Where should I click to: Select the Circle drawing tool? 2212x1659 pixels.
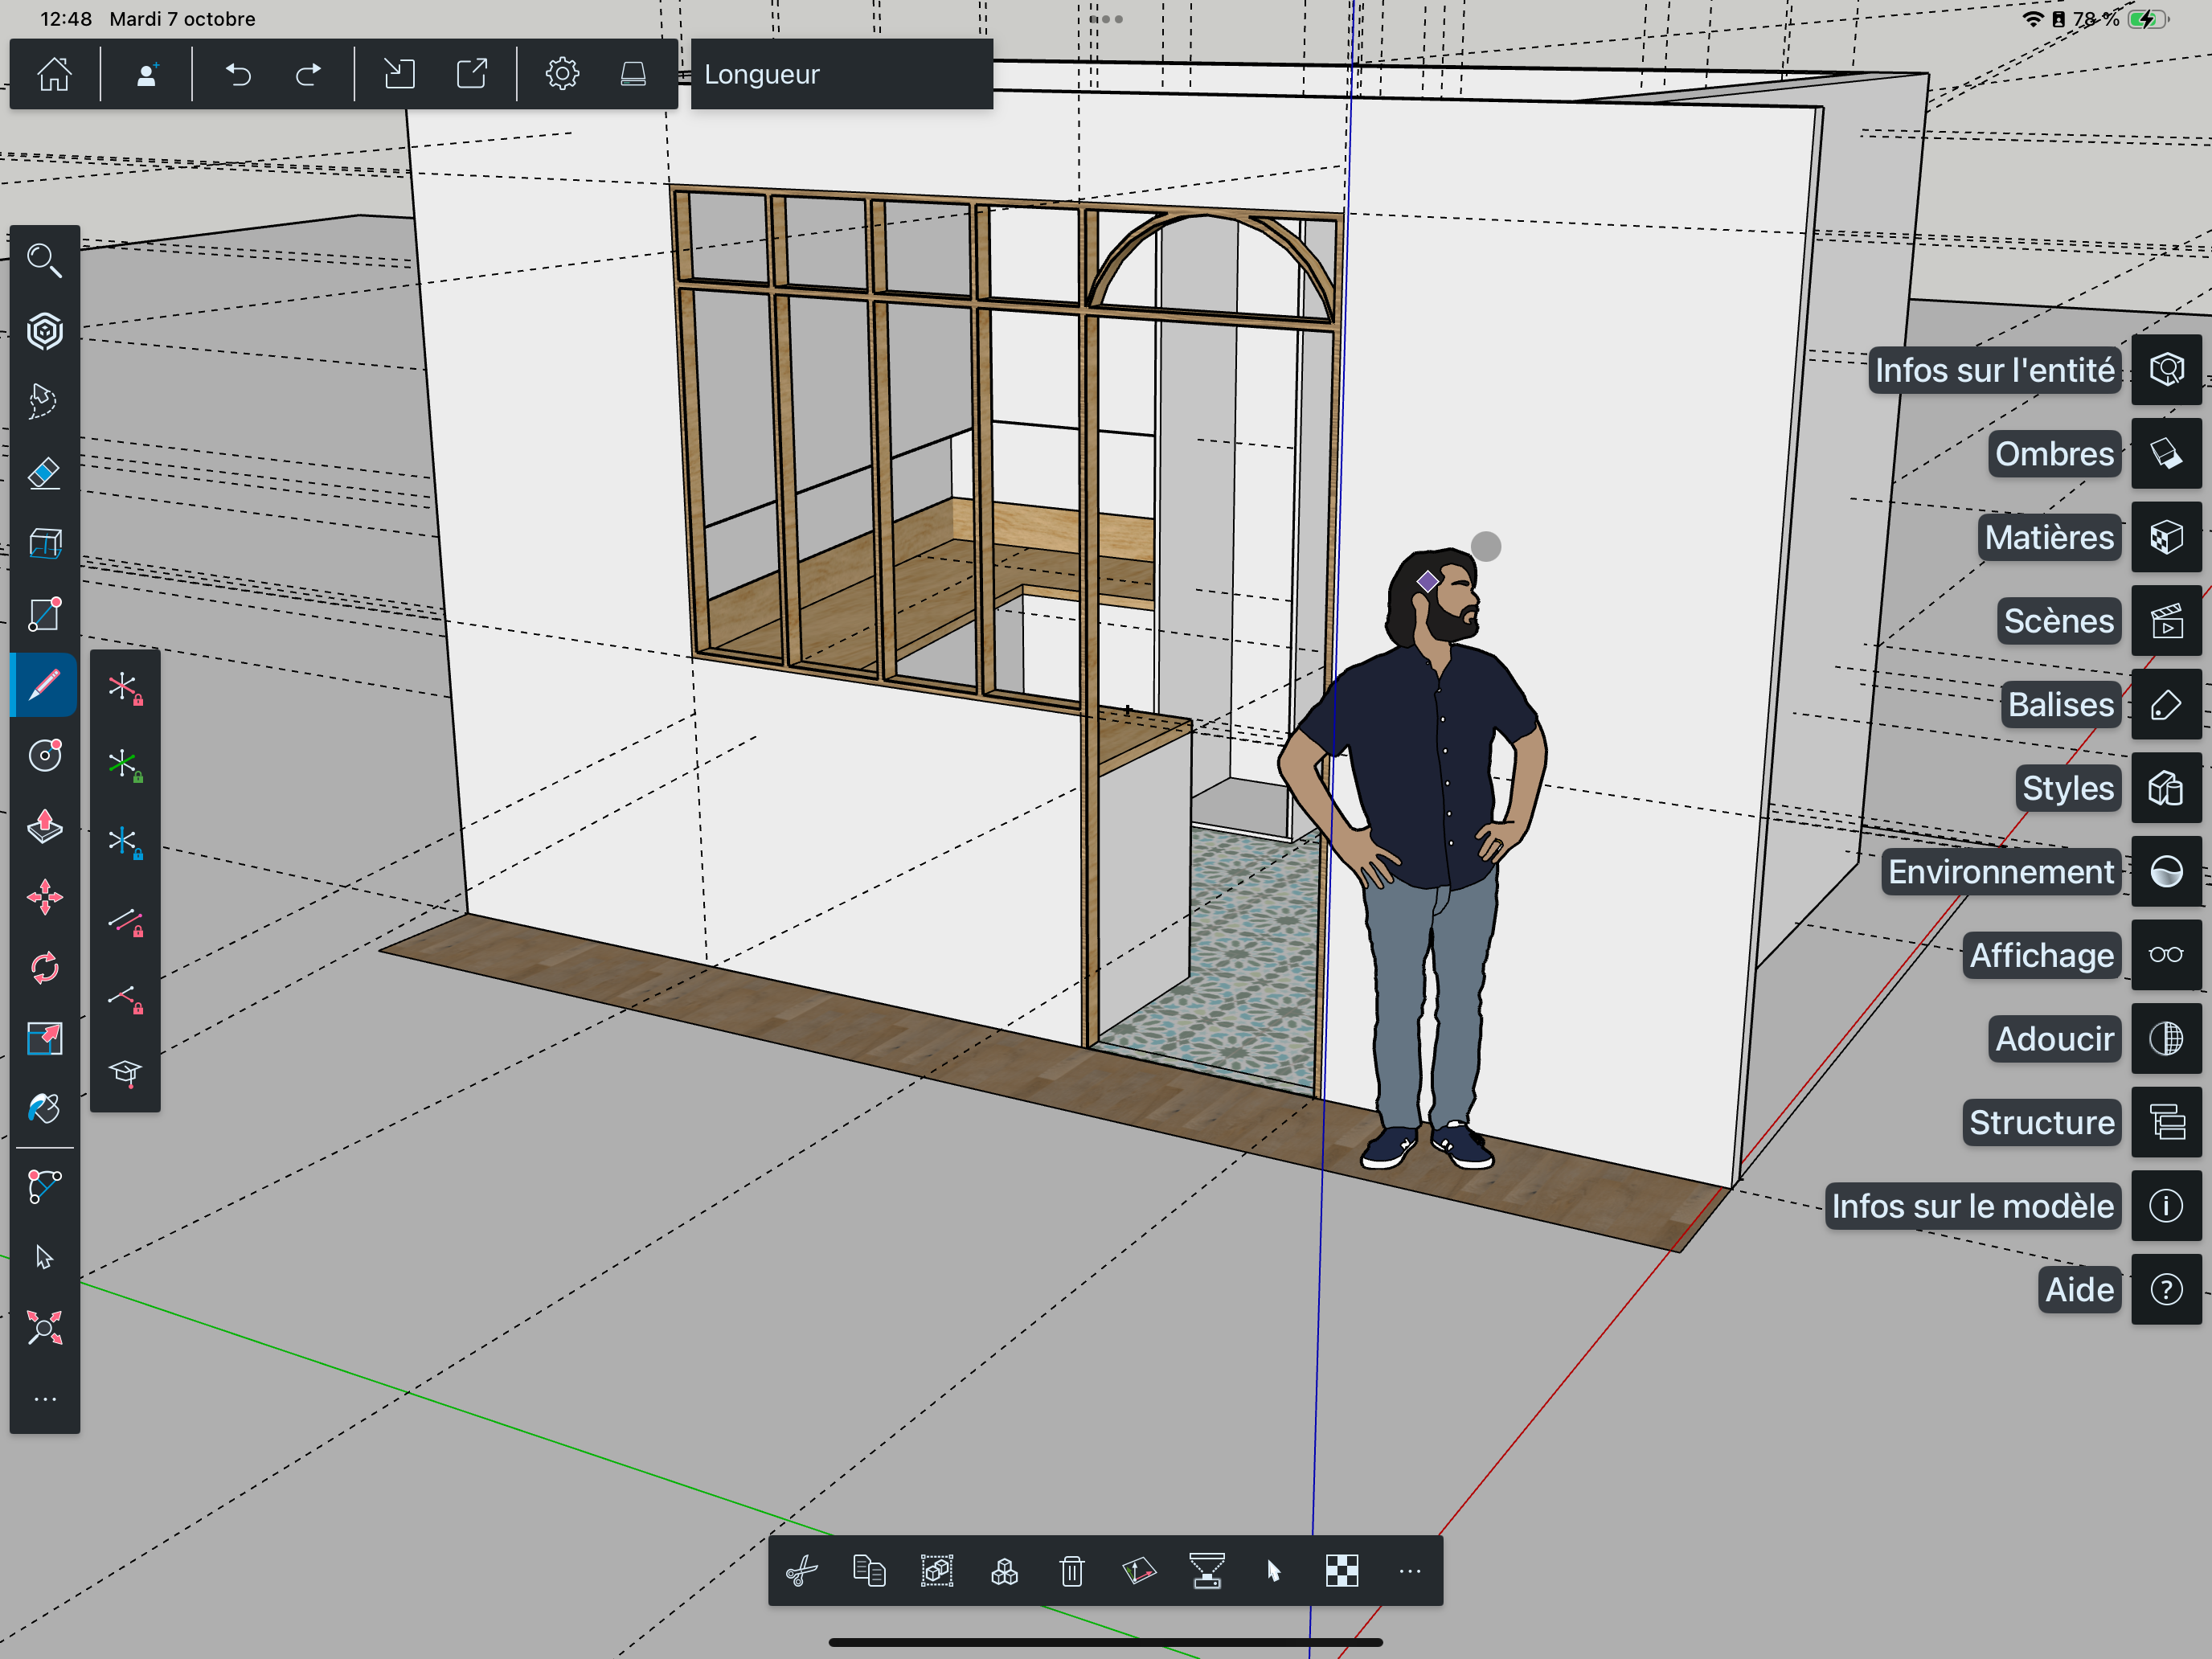tap(44, 755)
